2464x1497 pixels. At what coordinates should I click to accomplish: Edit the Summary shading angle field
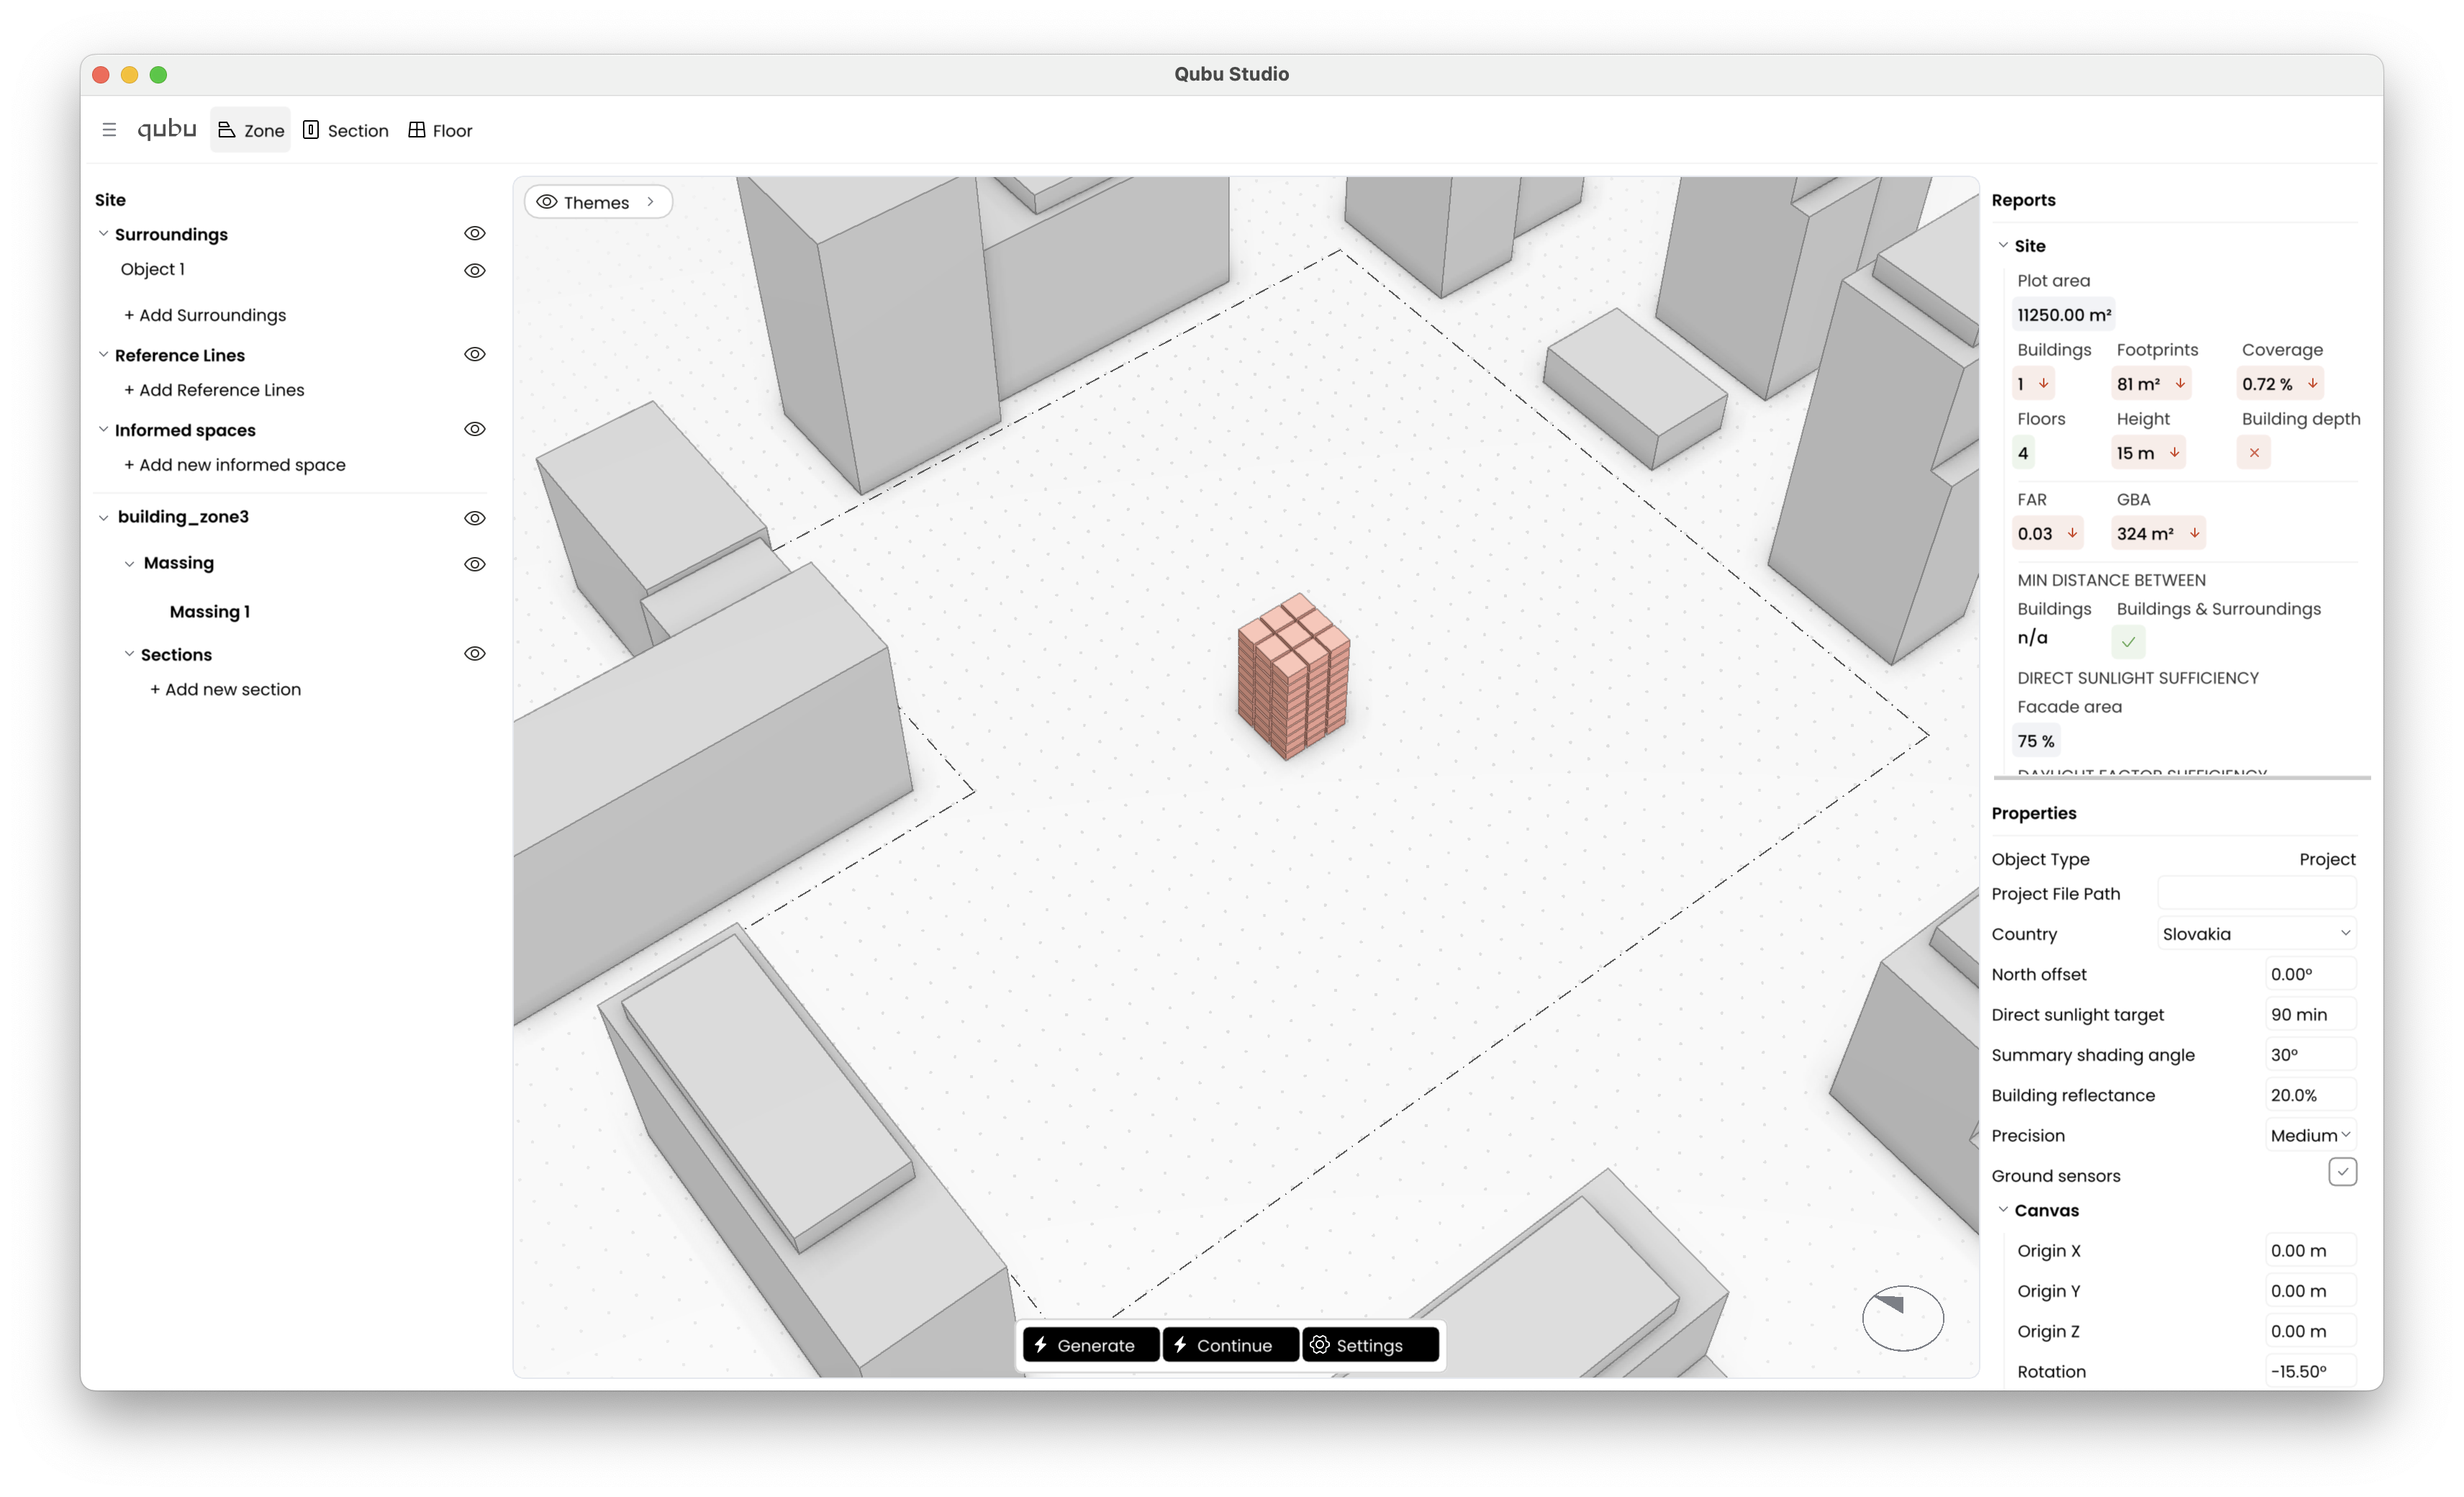click(x=2310, y=1054)
